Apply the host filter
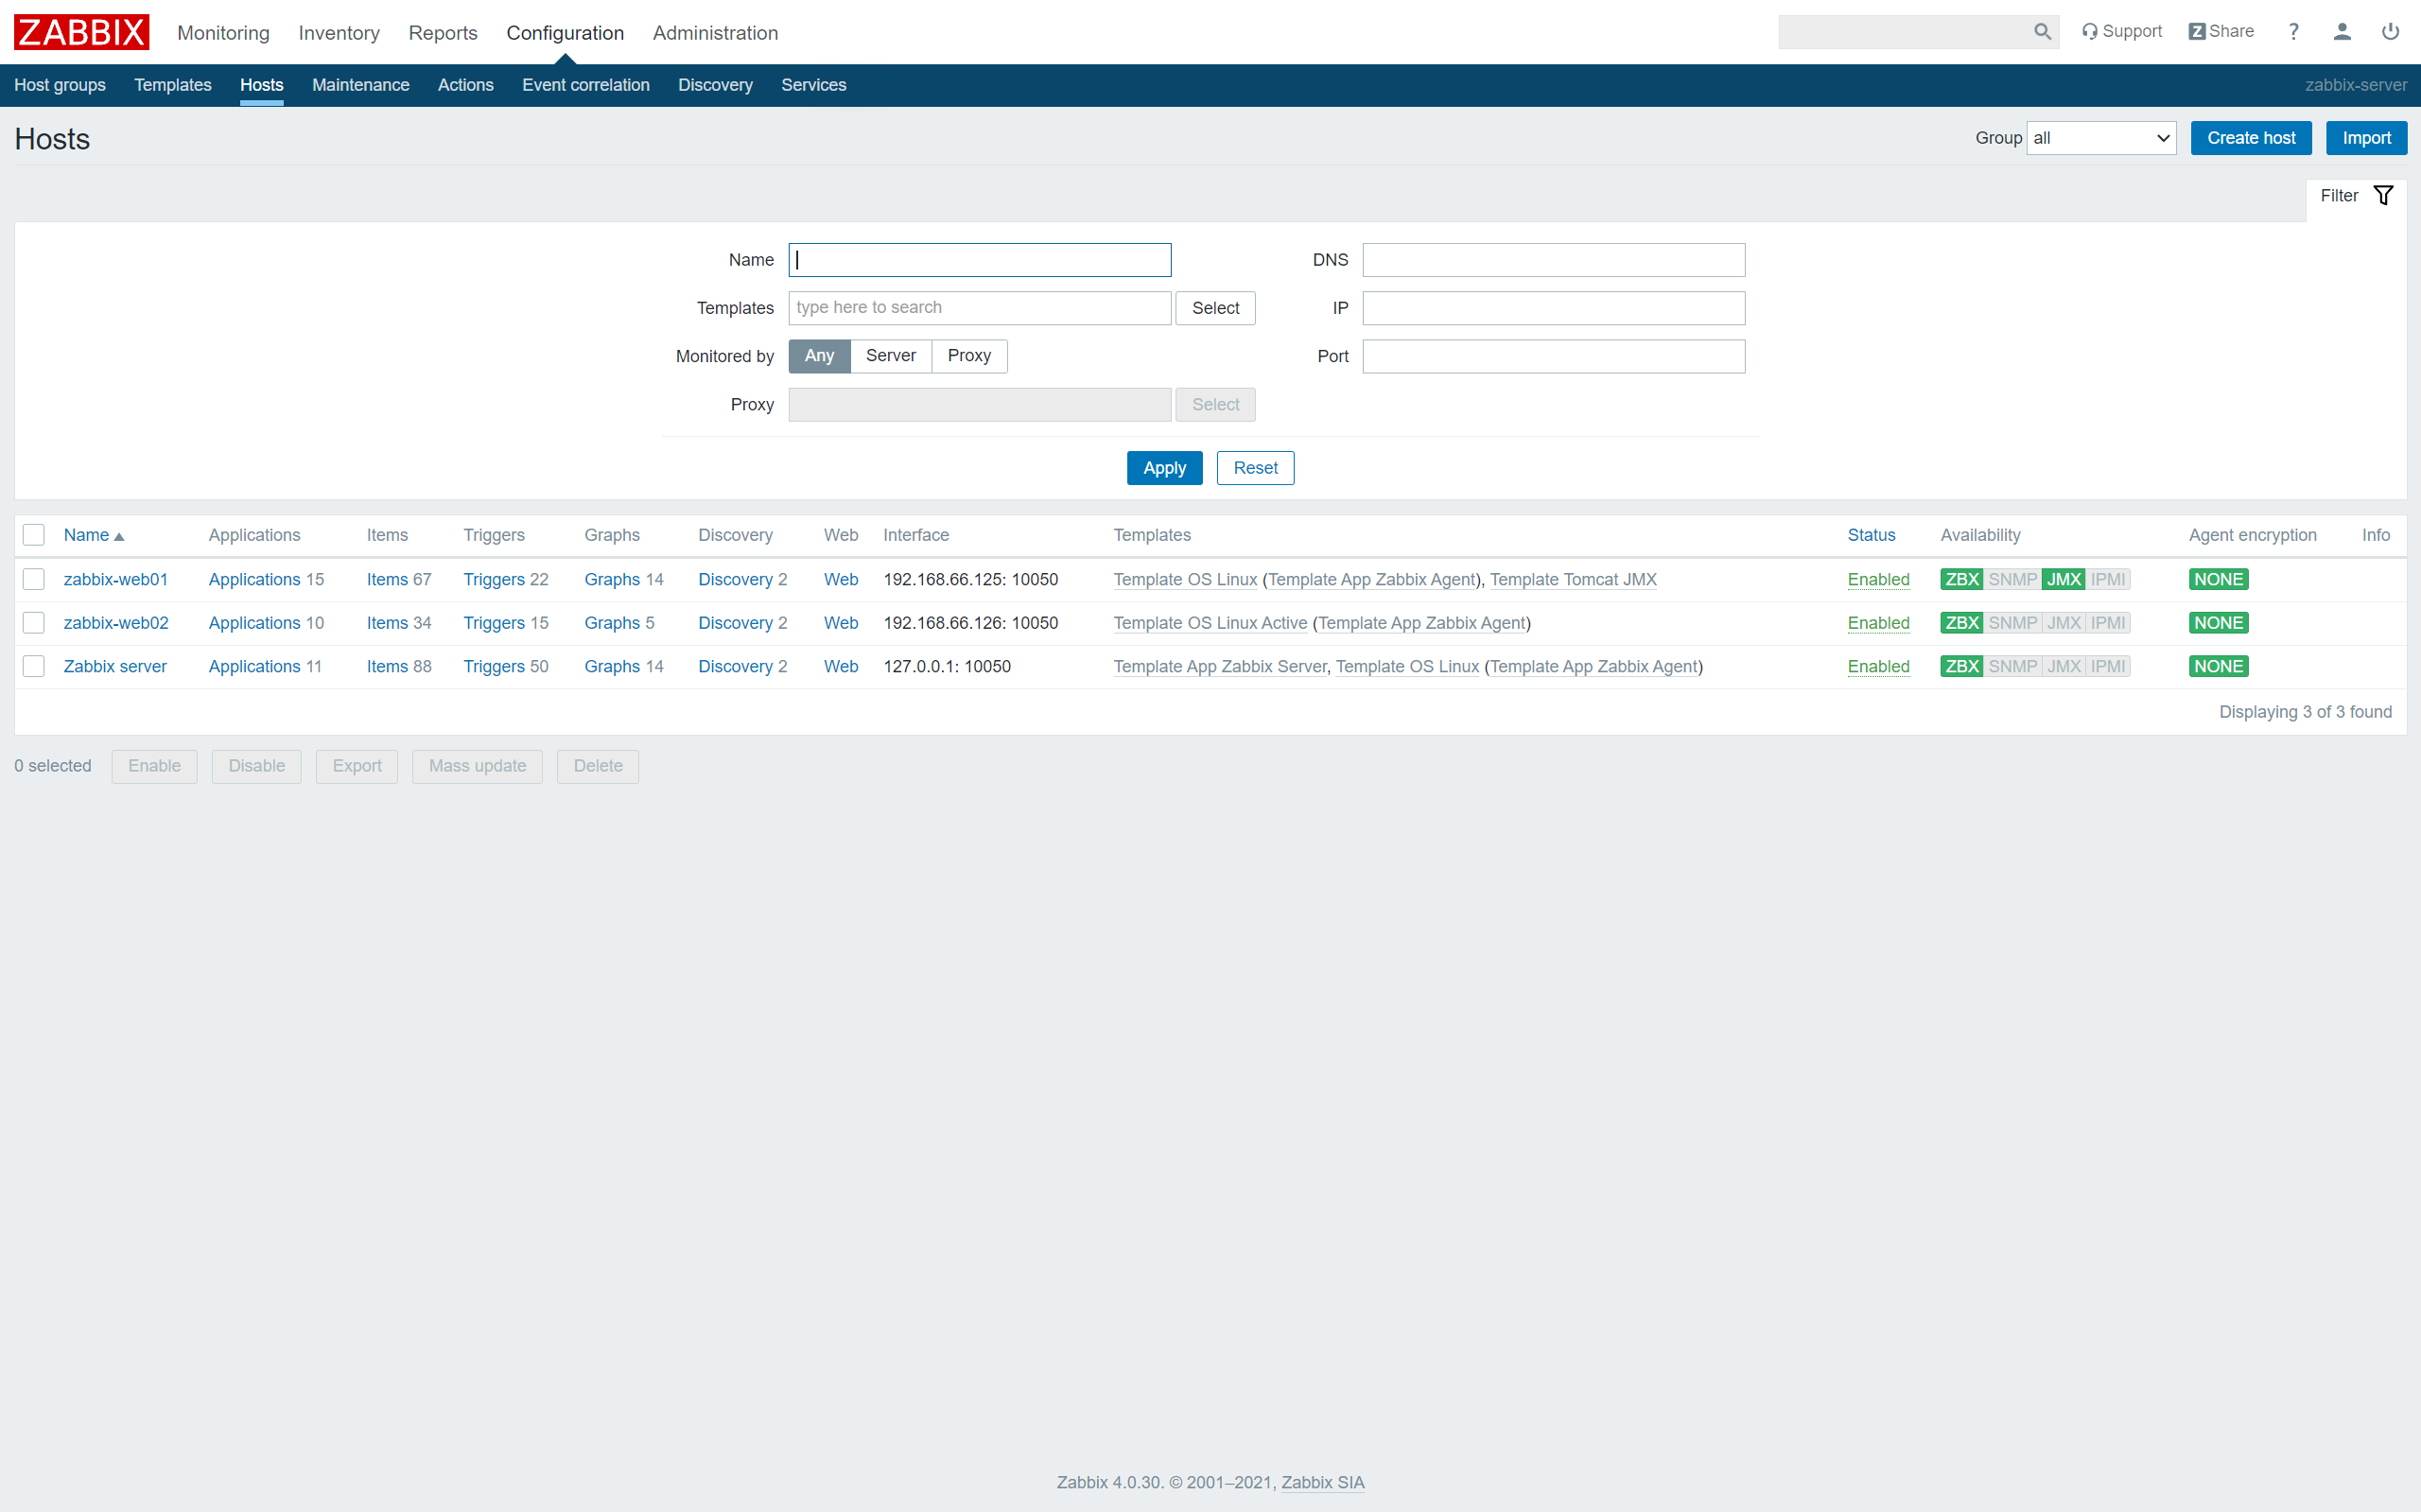2421x1512 pixels. tap(1164, 468)
